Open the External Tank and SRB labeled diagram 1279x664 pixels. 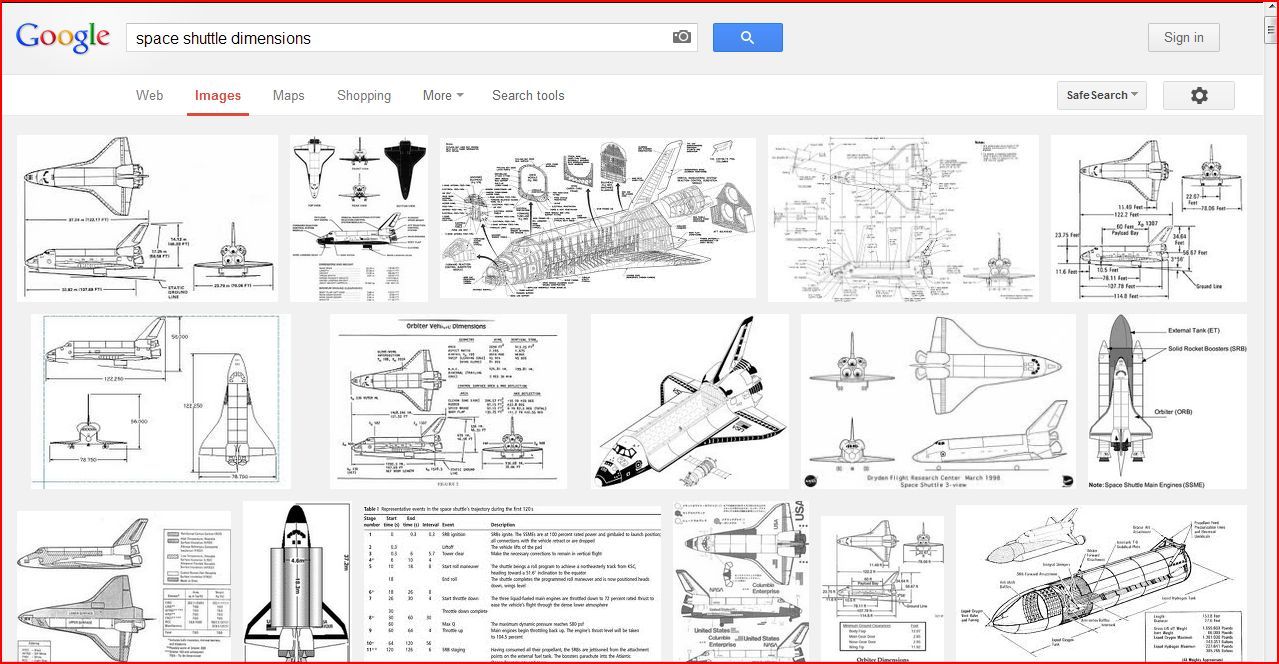tap(1165, 400)
